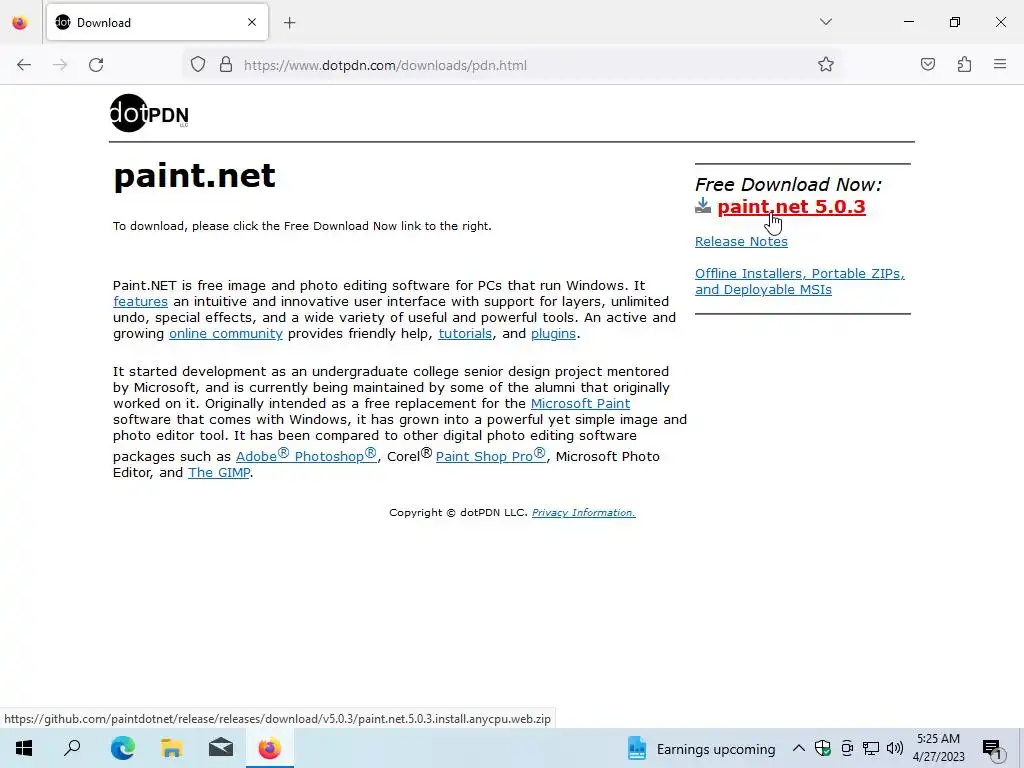
Task: Open the Firefox hamburger menu
Action: [1000, 64]
